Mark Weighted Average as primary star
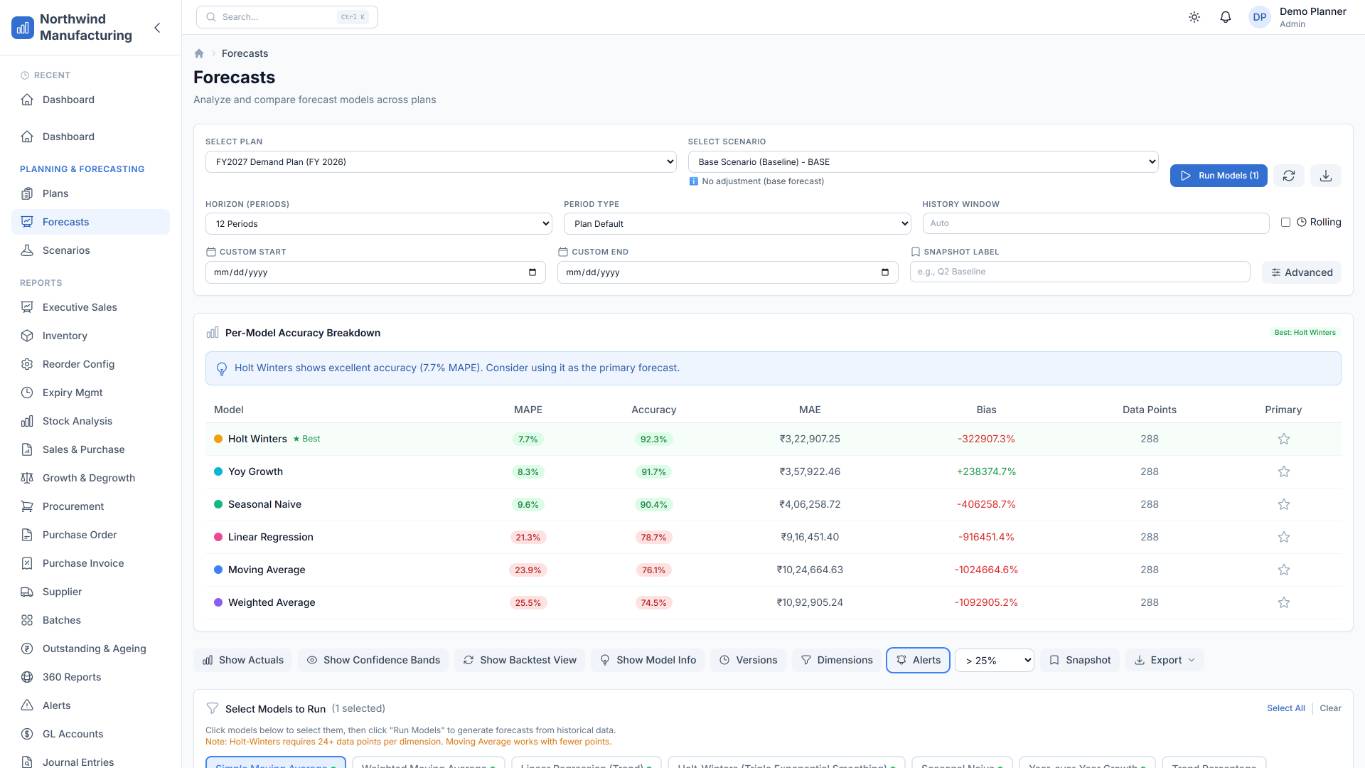1365x768 pixels. click(x=1284, y=603)
